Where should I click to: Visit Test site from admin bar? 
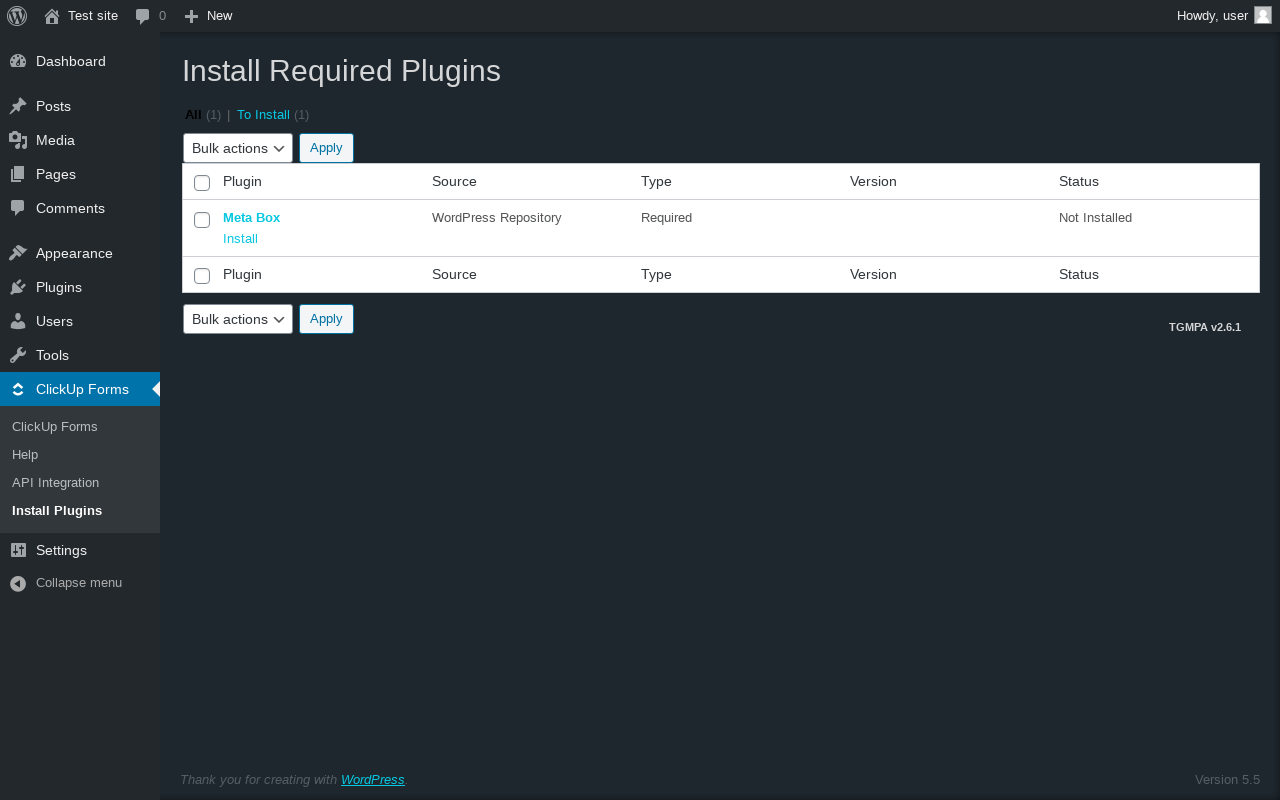[93, 16]
